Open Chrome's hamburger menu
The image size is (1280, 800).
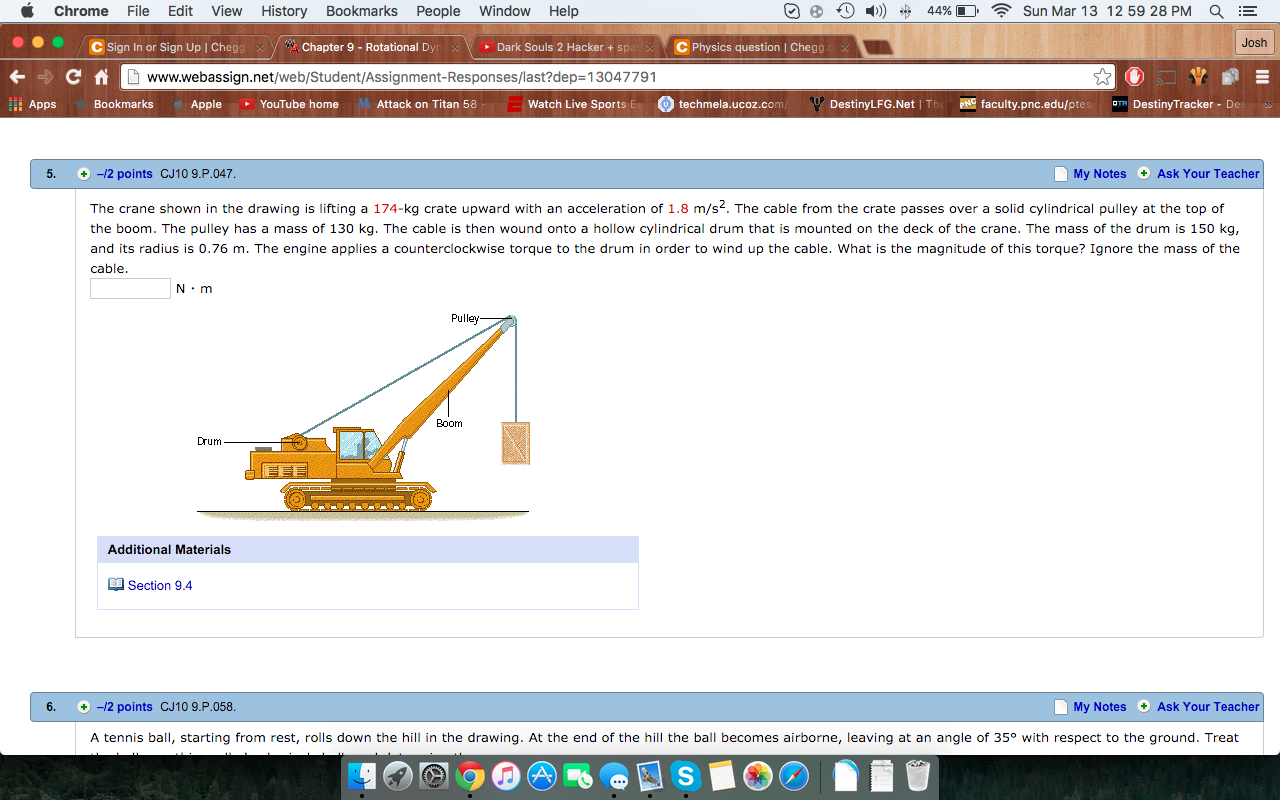1263,76
